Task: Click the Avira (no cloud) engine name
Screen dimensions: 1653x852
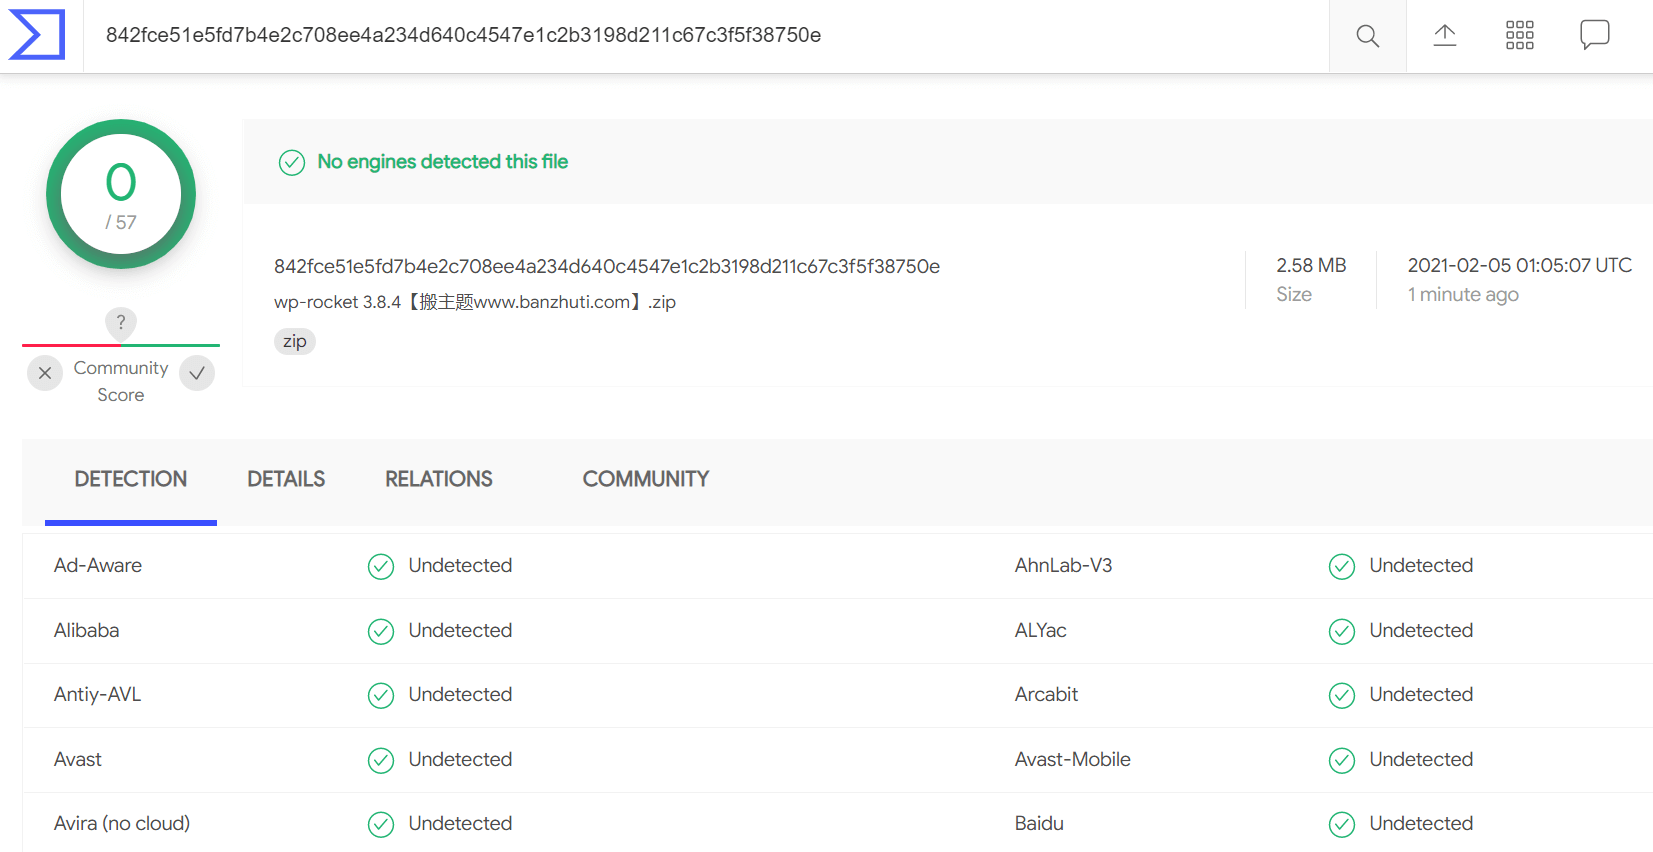Action: point(122,823)
